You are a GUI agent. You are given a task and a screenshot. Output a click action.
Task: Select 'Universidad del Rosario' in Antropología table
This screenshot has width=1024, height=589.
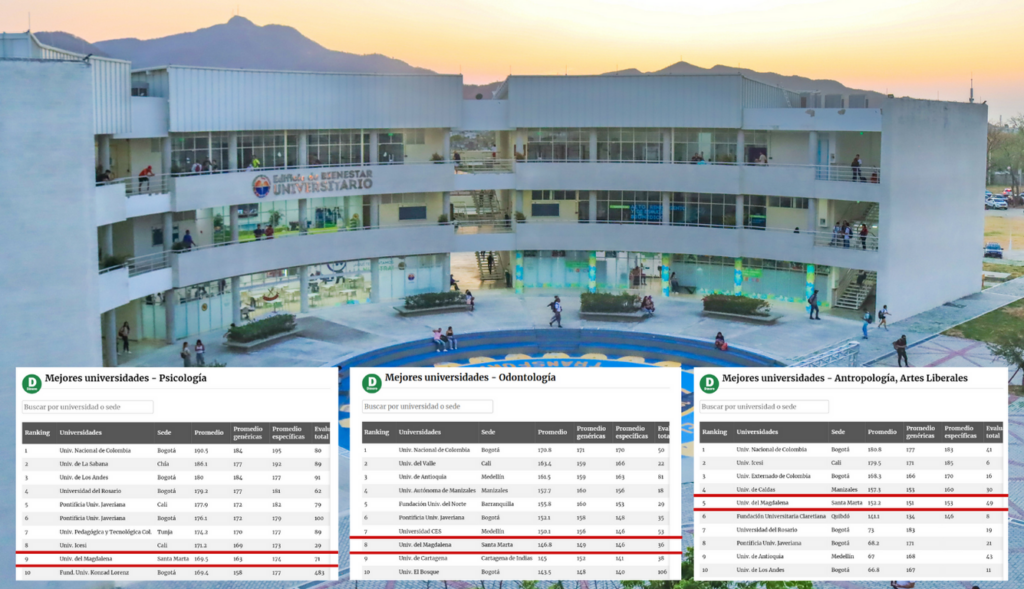click(767, 530)
